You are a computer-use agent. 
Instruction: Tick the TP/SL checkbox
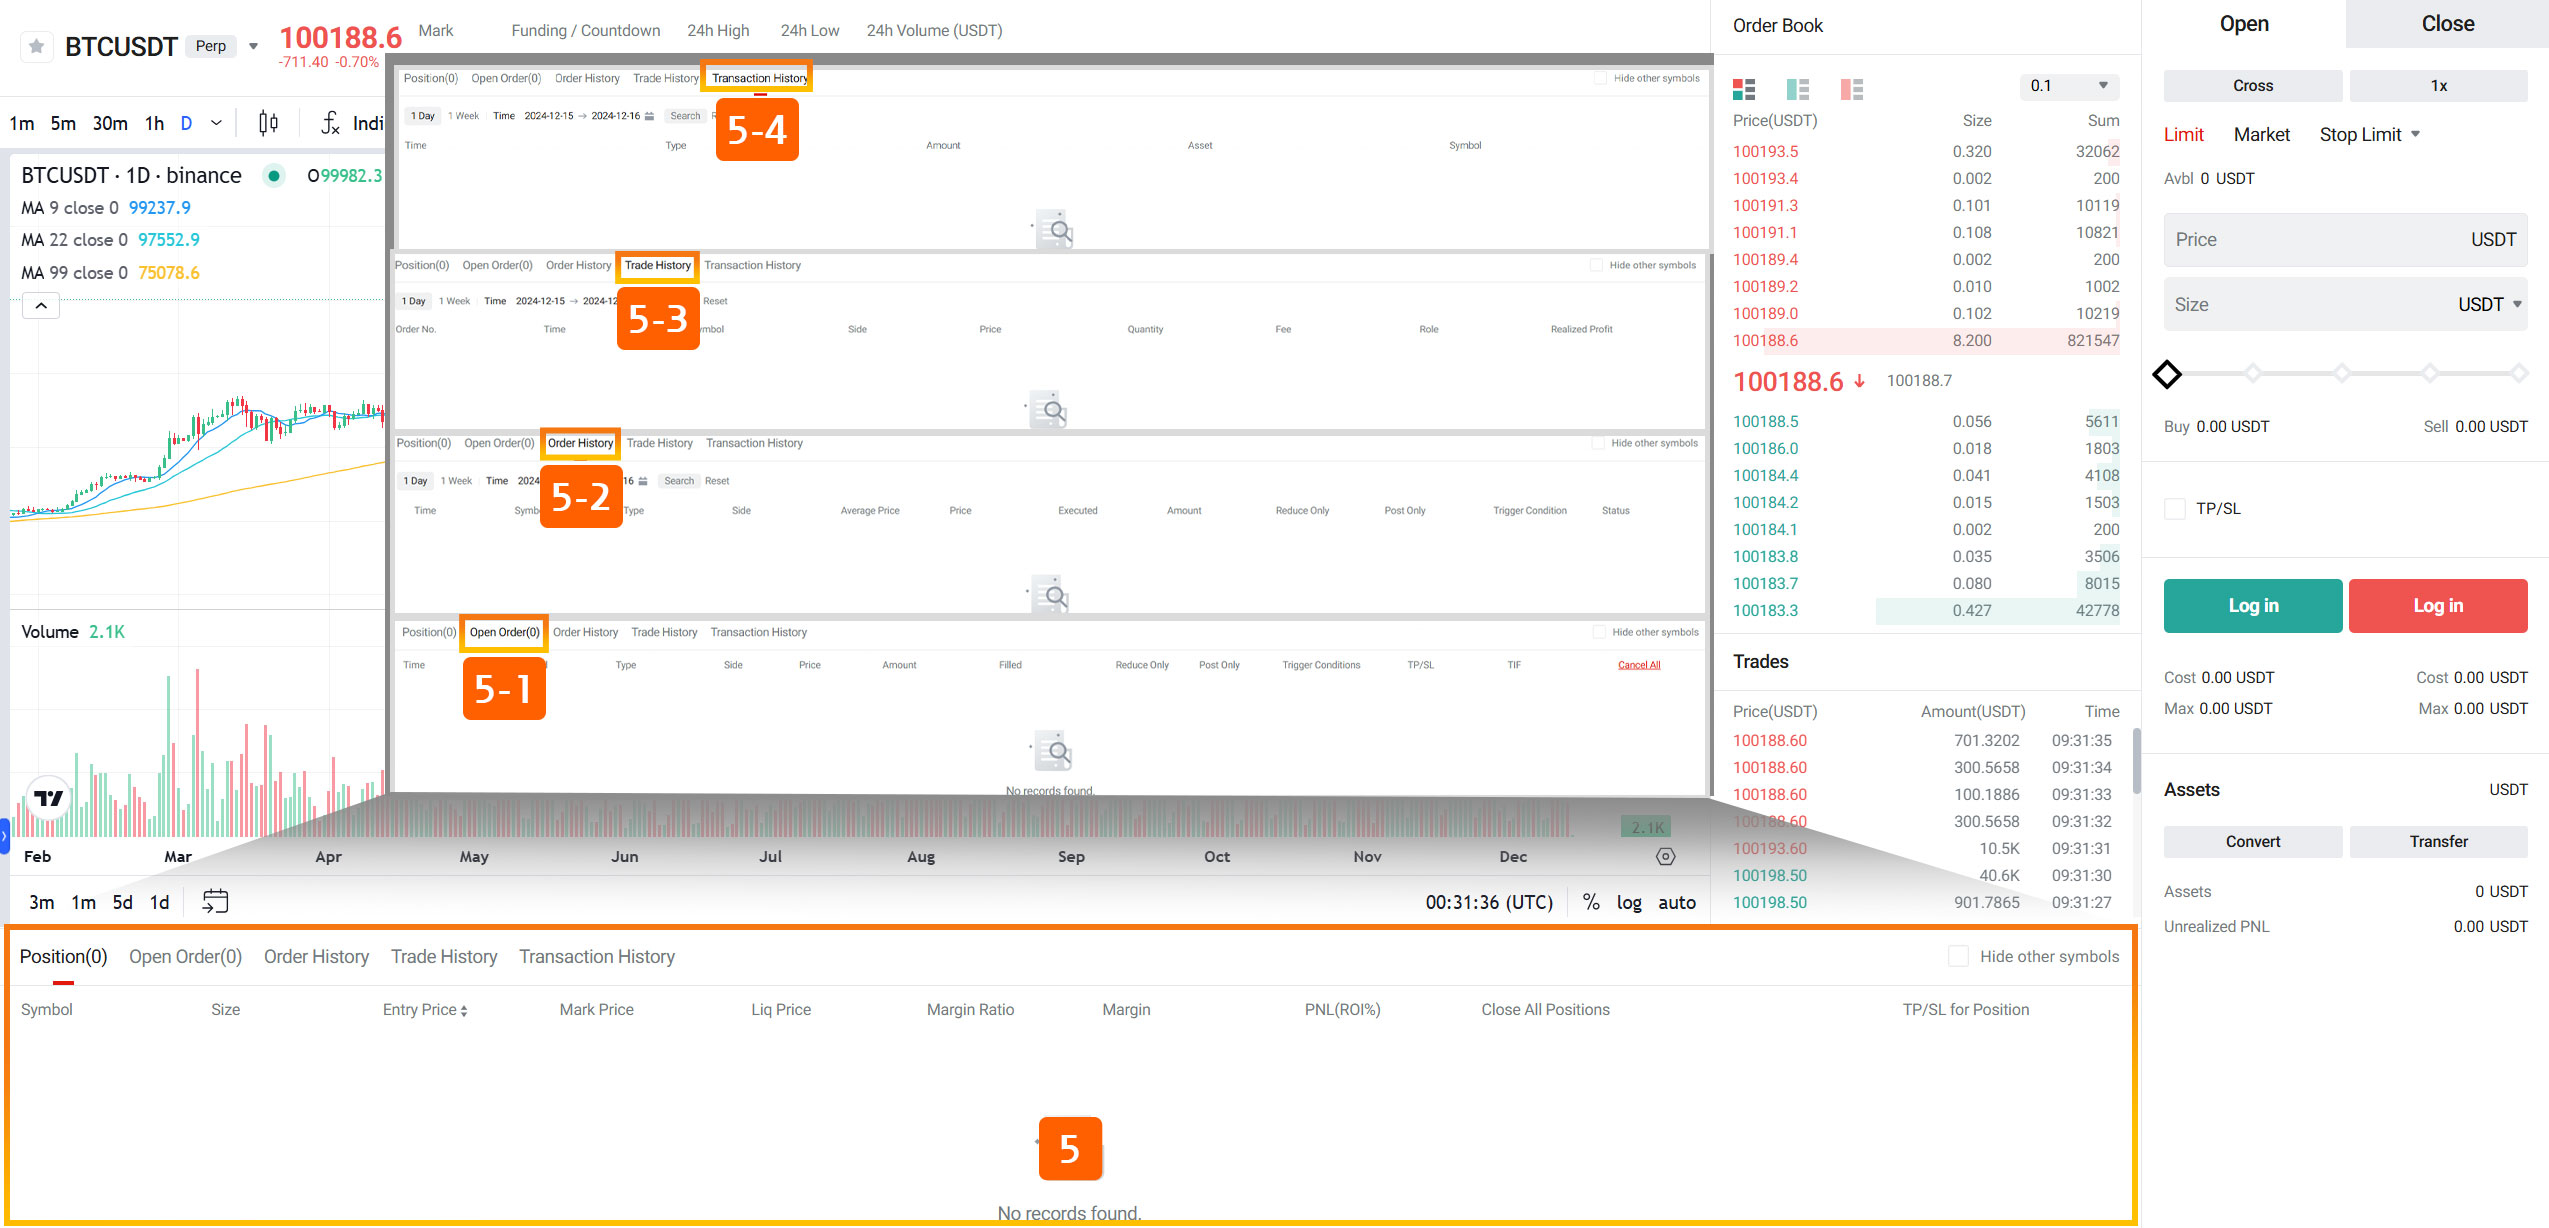point(2175,509)
